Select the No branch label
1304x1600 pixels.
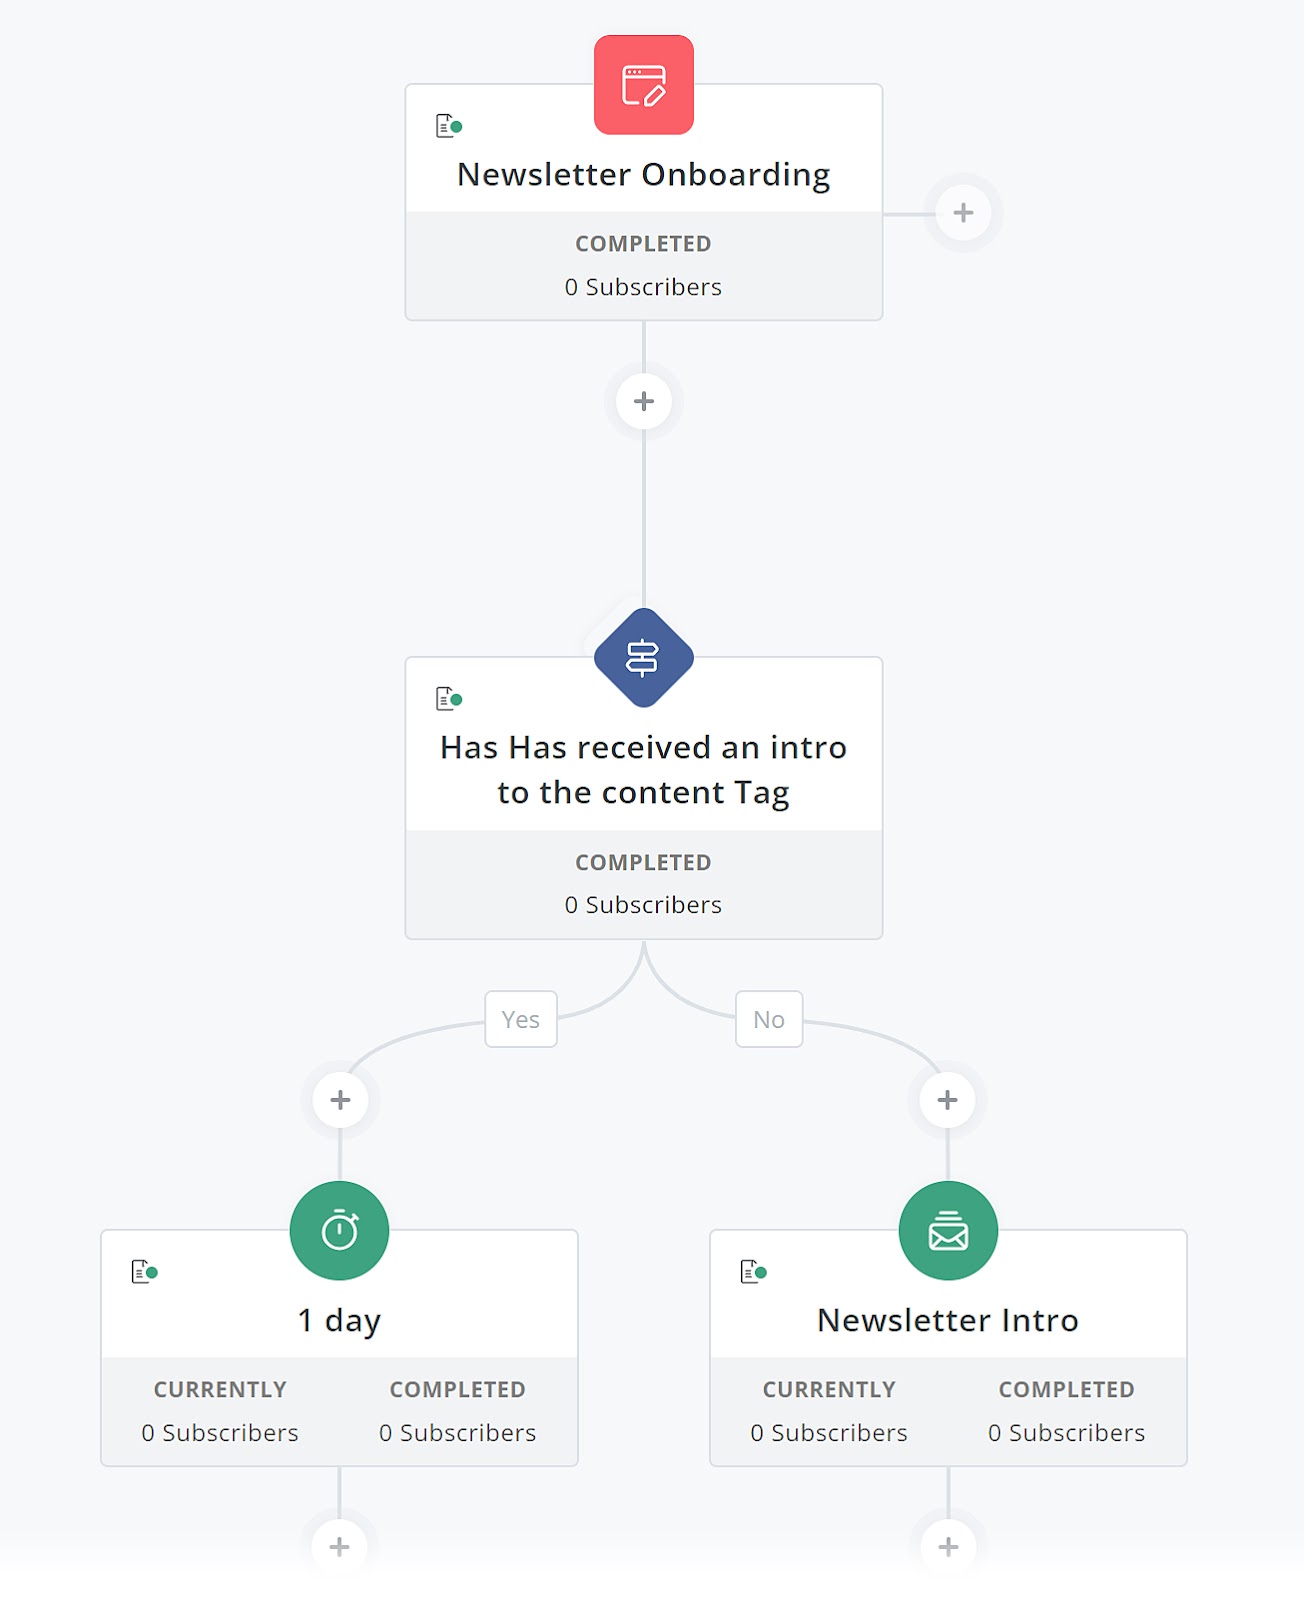(x=767, y=1019)
